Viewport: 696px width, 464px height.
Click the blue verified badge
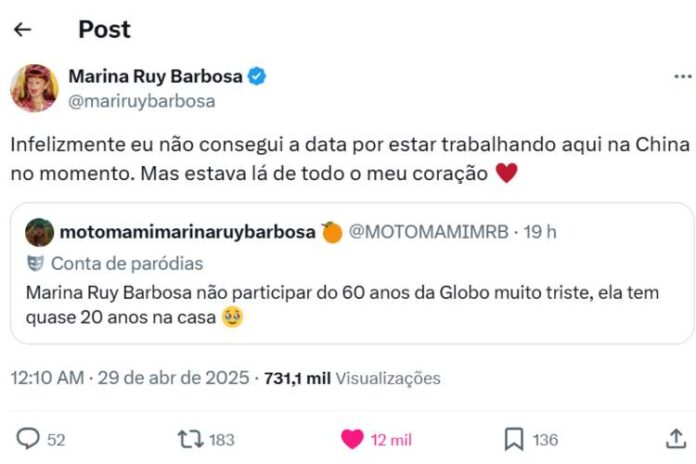(257, 76)
